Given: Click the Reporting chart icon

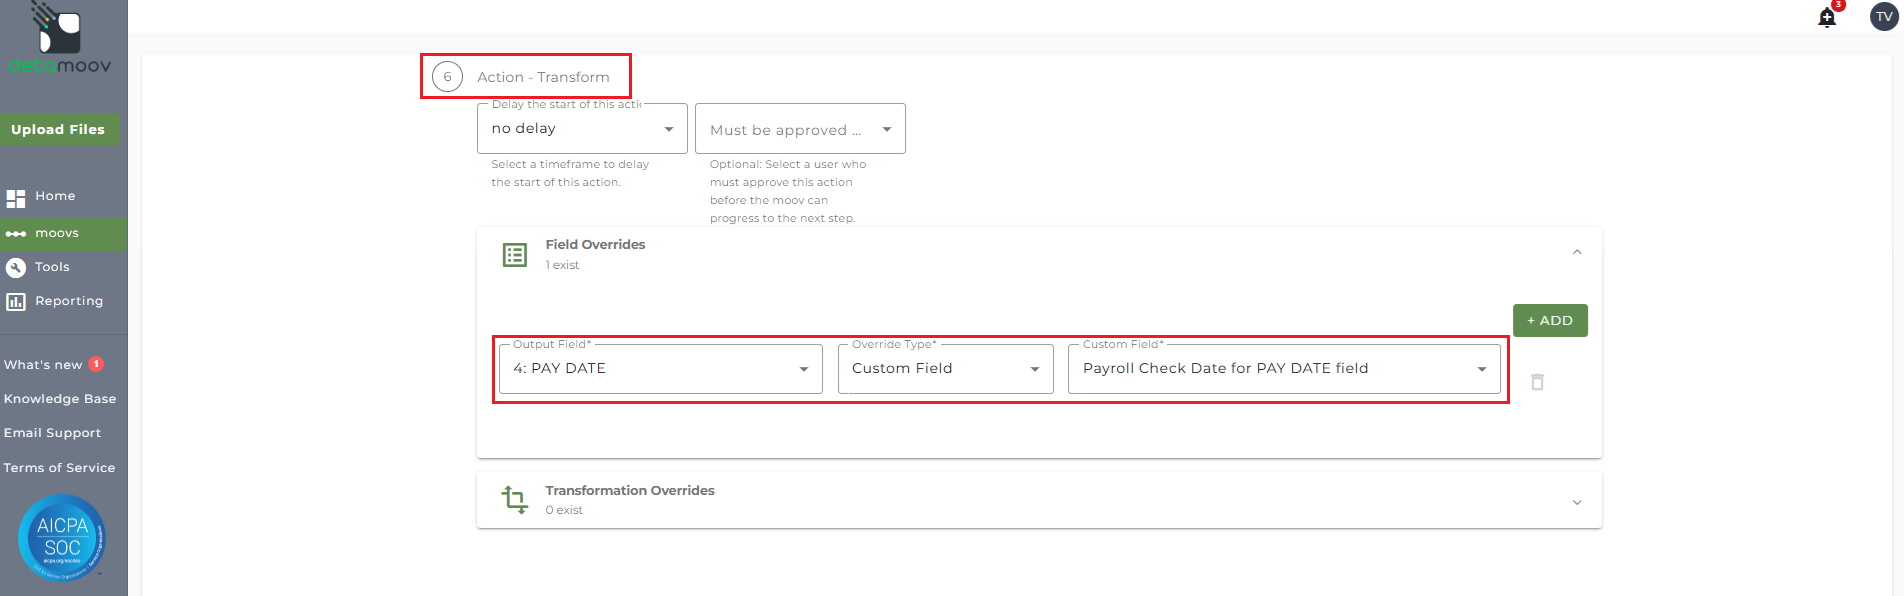Looking at the screenshot, I should [x=16, y=301].
